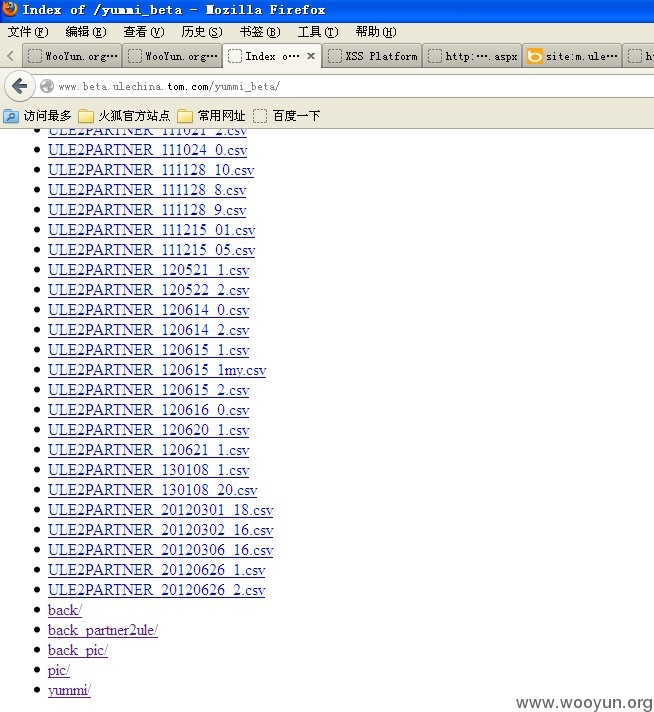The height and width of the screenshot is (712, 654).
Task: Close the Index of tab
Action: pyautogui.click(x=311, y=56)
